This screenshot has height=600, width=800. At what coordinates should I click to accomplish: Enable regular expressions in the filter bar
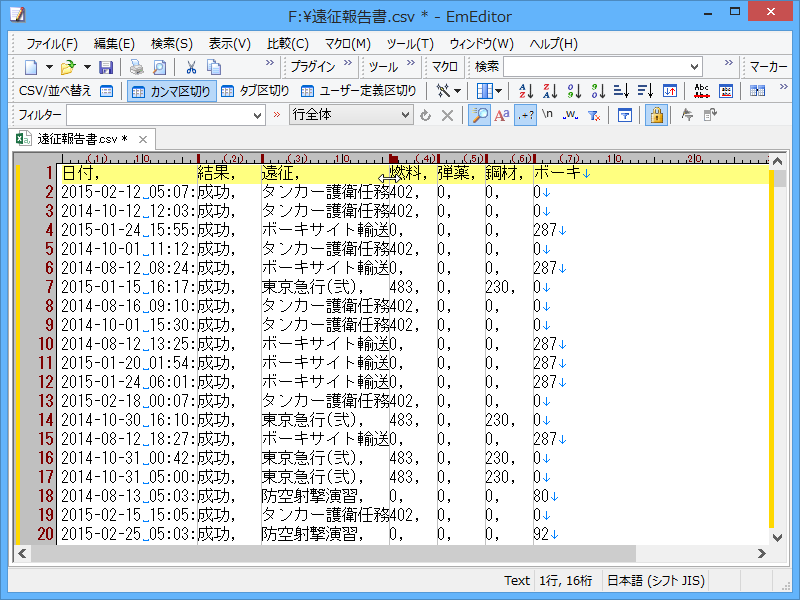pos(525,115)
